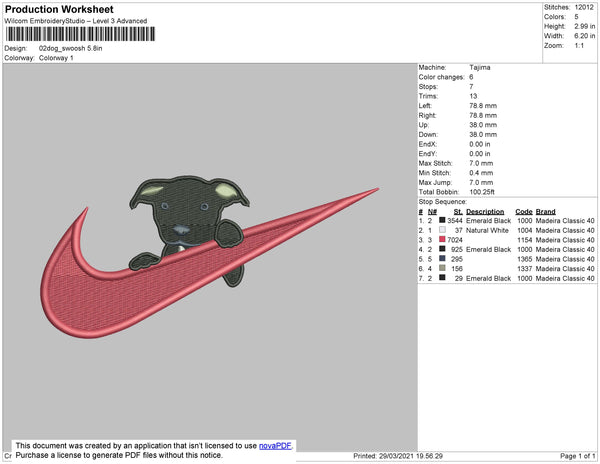Click the 'Stop Sequence:' heading
The image size is (600, 464).
click(x=443, y=202)
